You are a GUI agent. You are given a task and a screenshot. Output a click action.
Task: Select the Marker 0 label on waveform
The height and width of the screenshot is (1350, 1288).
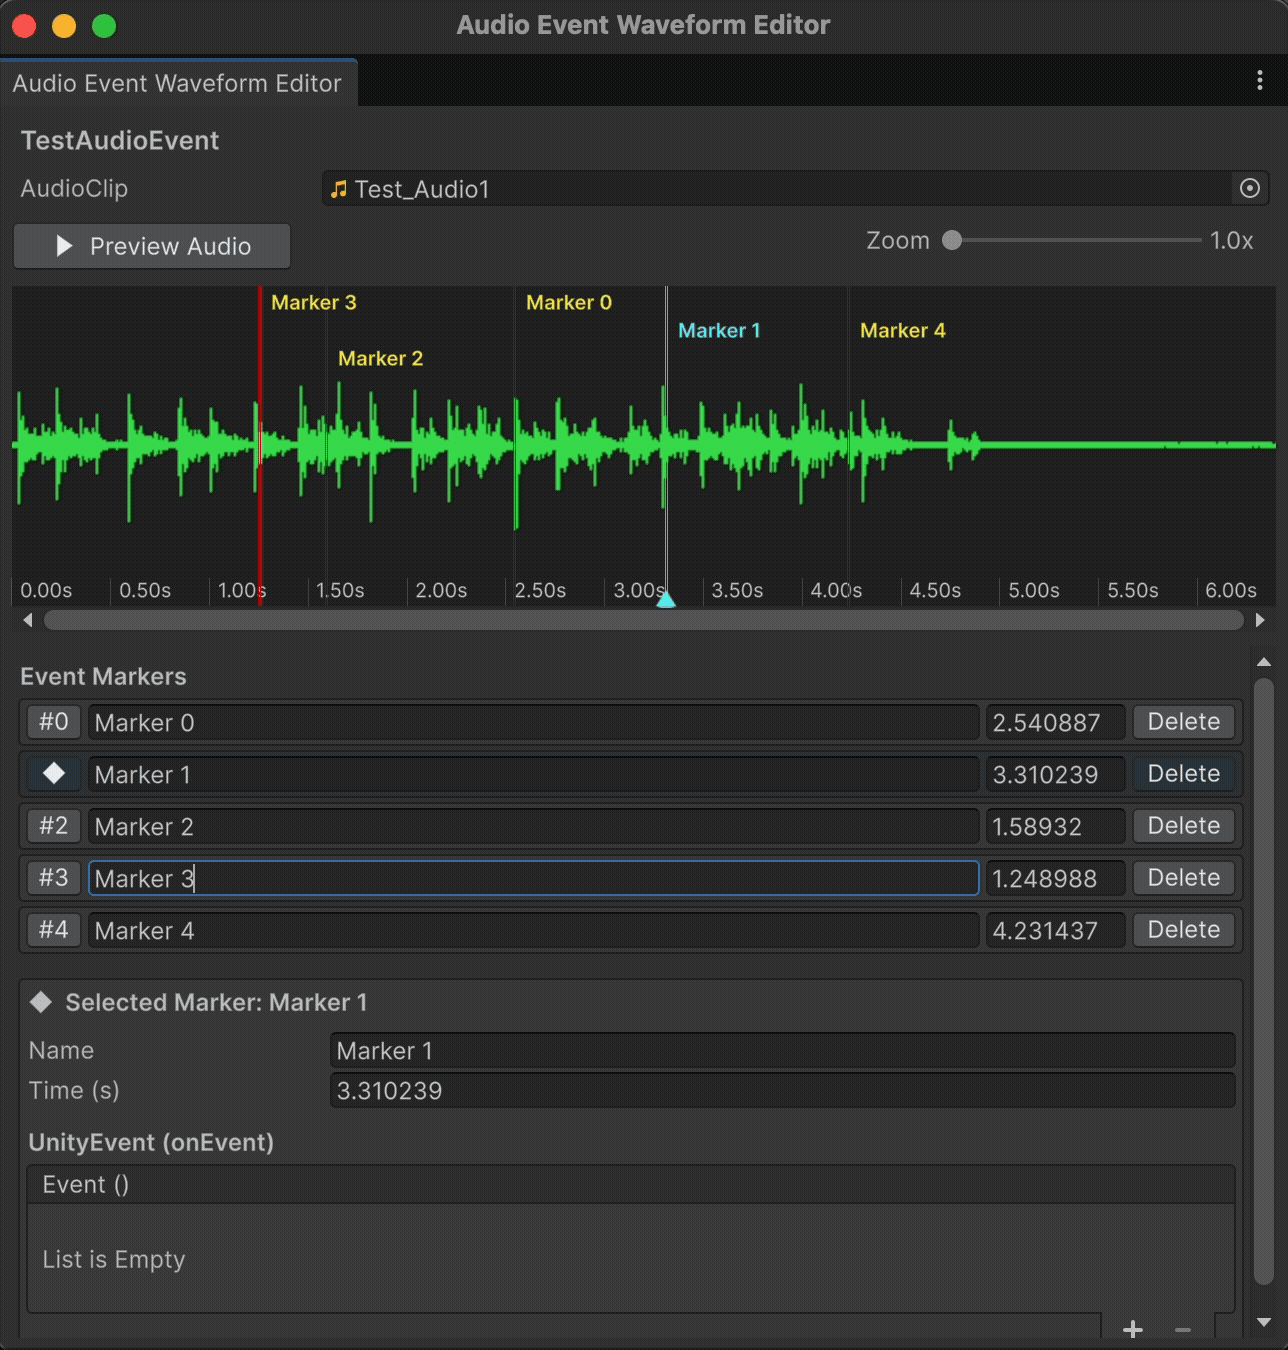(x=569, y=302)
